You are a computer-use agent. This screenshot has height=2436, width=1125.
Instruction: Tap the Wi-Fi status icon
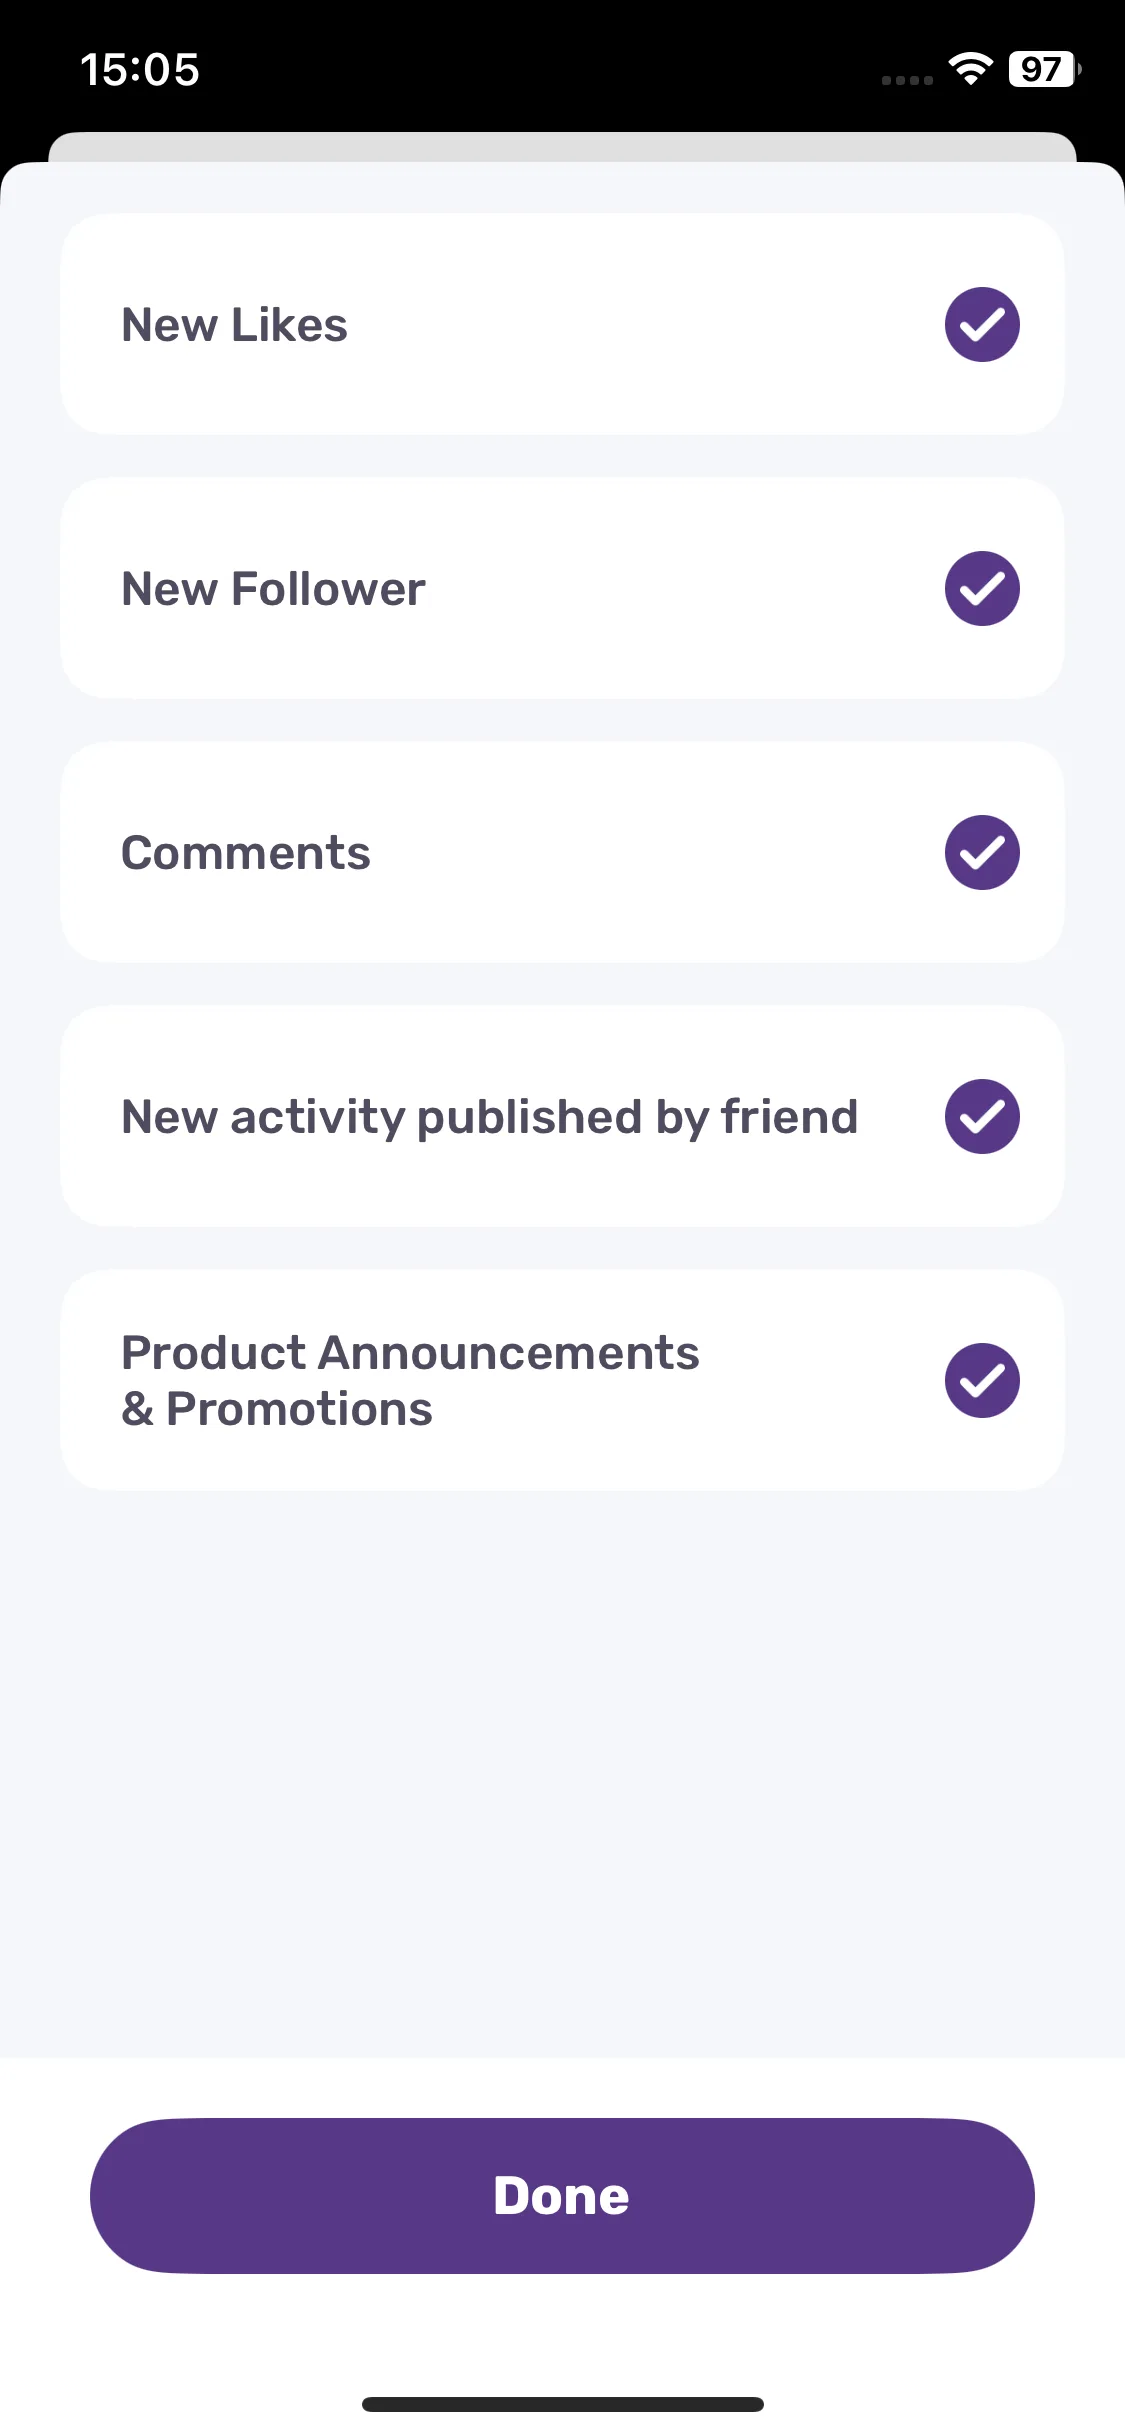coord(970,69)
